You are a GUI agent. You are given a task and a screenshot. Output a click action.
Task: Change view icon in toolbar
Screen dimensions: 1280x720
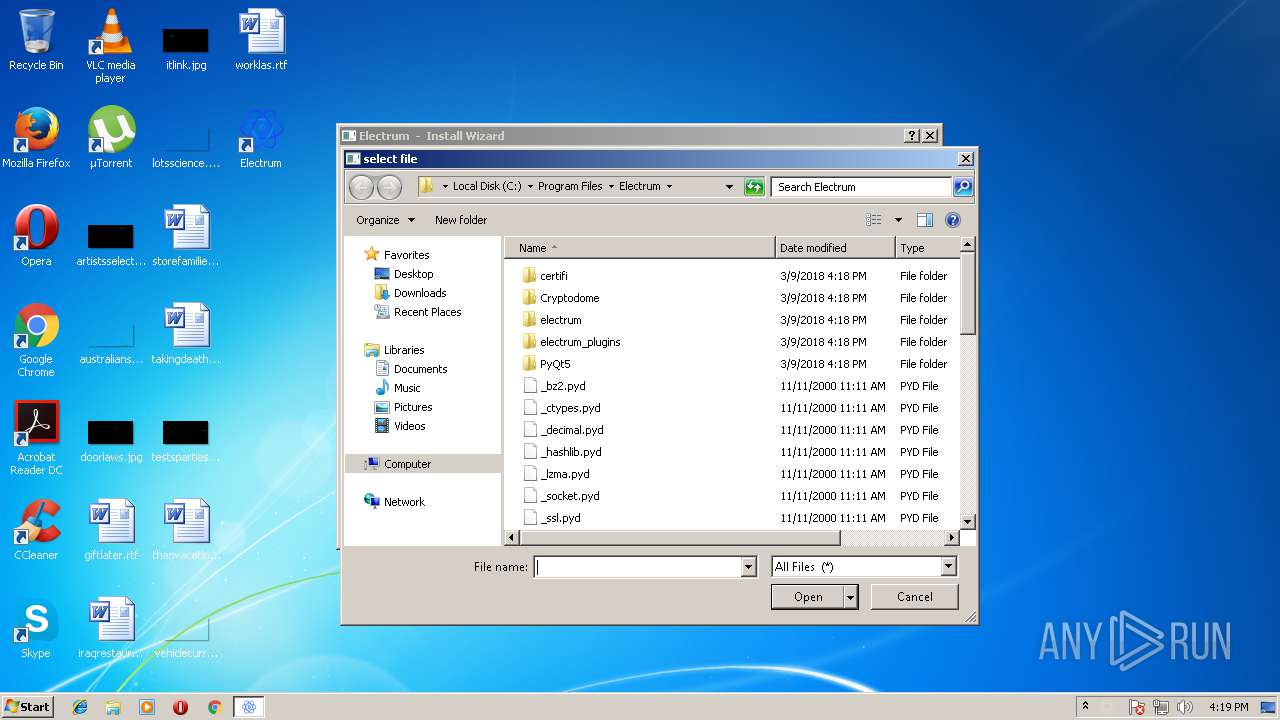874,220
